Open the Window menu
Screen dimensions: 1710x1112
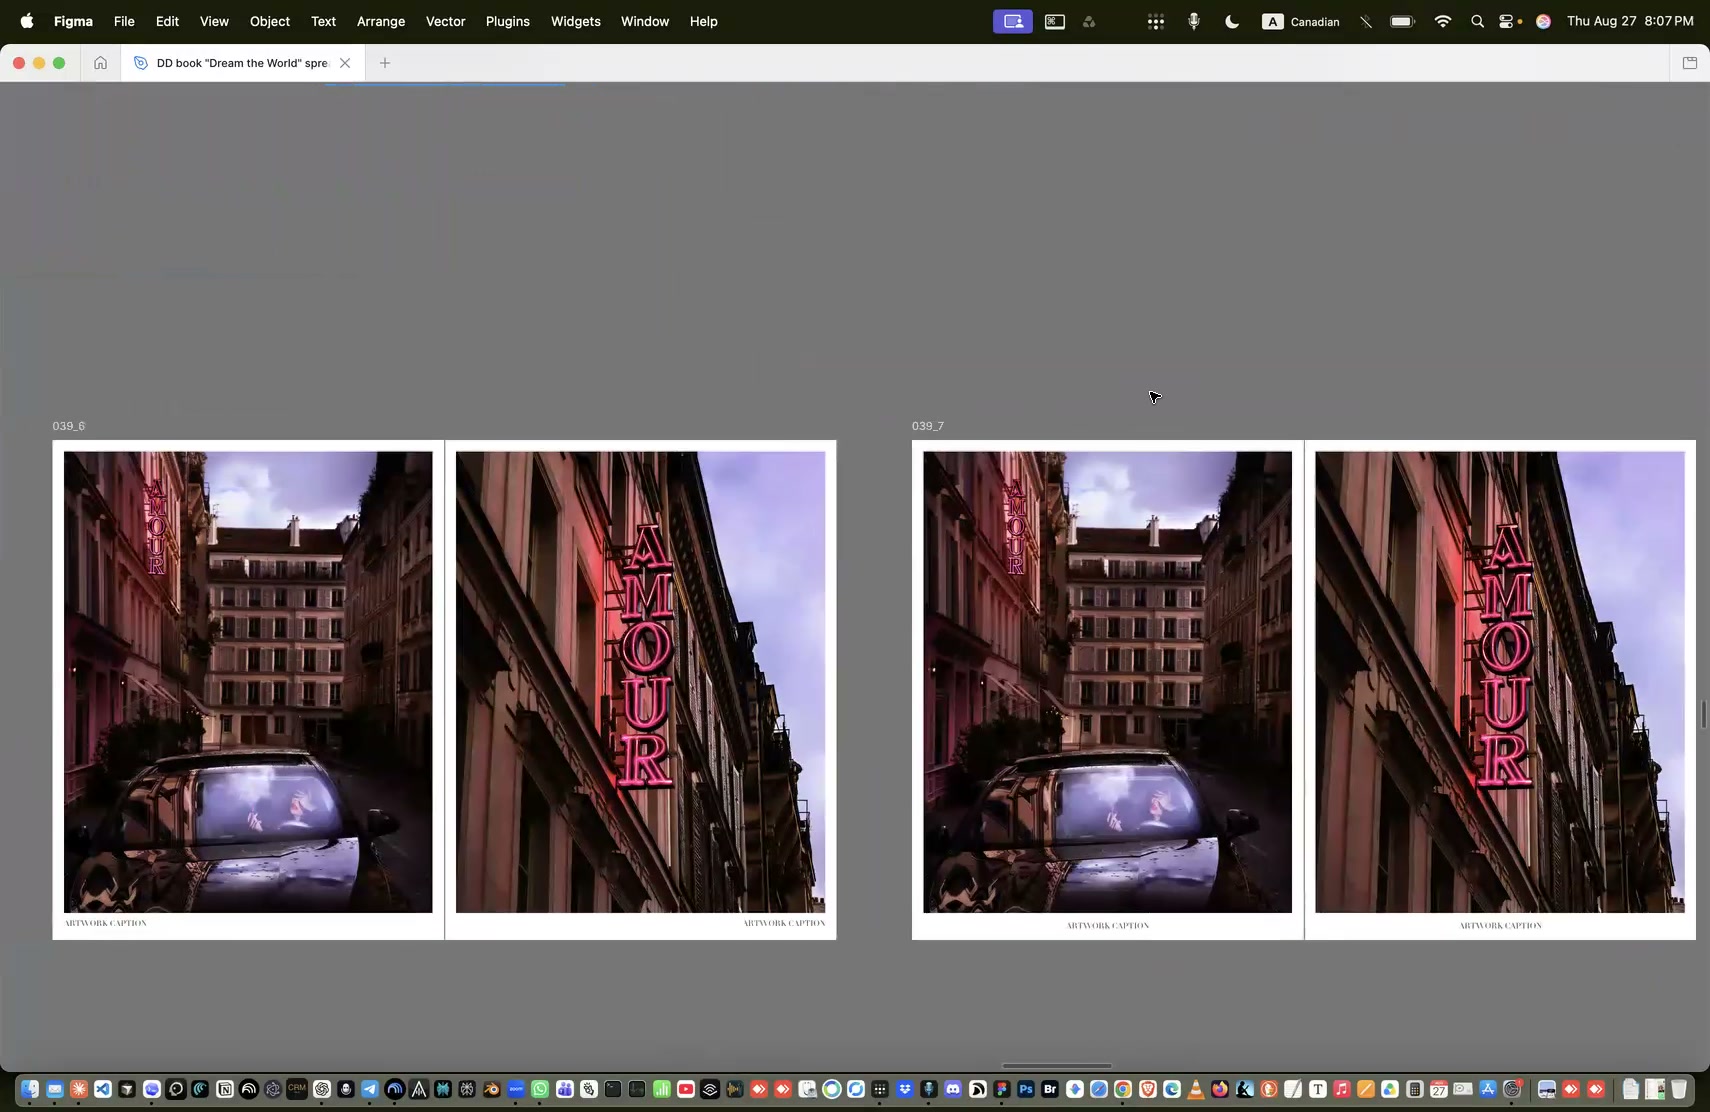645,21
